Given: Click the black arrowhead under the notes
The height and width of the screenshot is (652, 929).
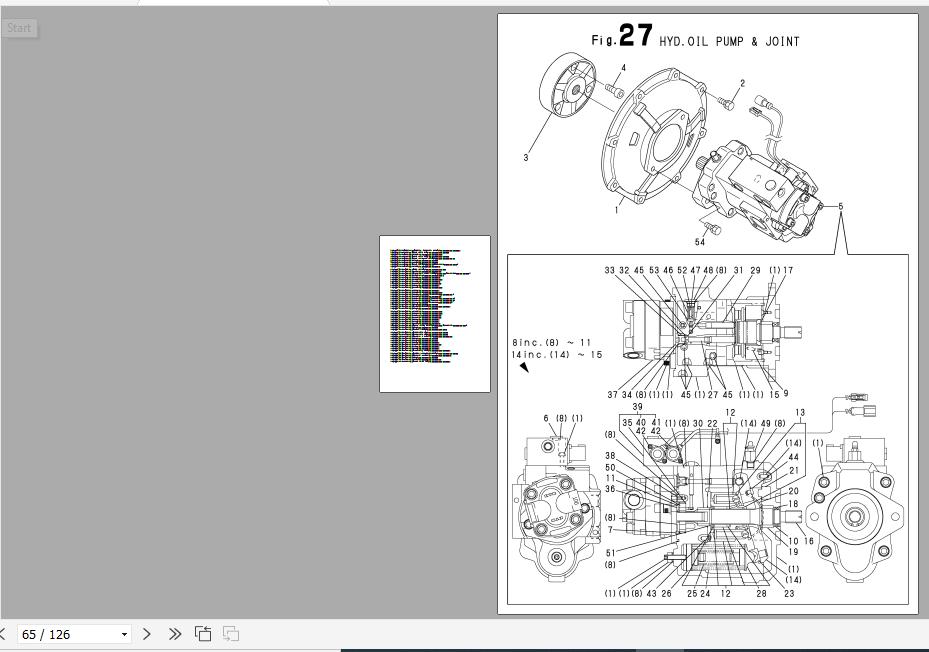Looking at the screenshot, I should click(x=524, y=367).
